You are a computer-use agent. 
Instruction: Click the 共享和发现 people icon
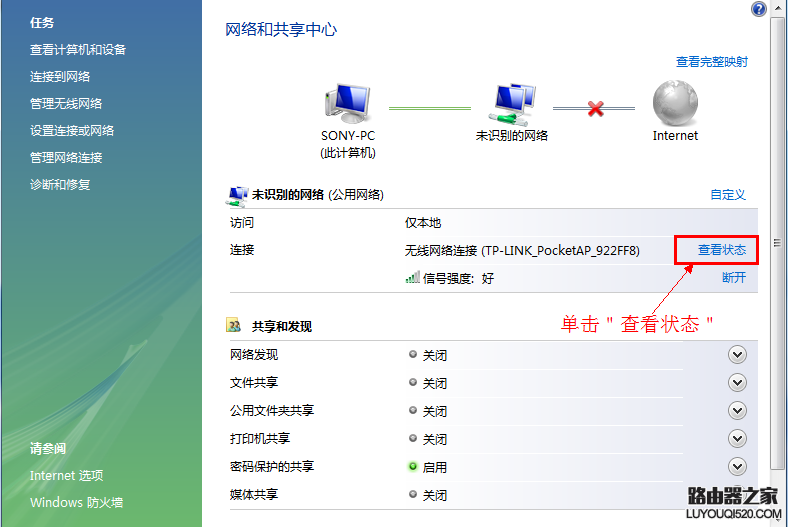[234, 326]
